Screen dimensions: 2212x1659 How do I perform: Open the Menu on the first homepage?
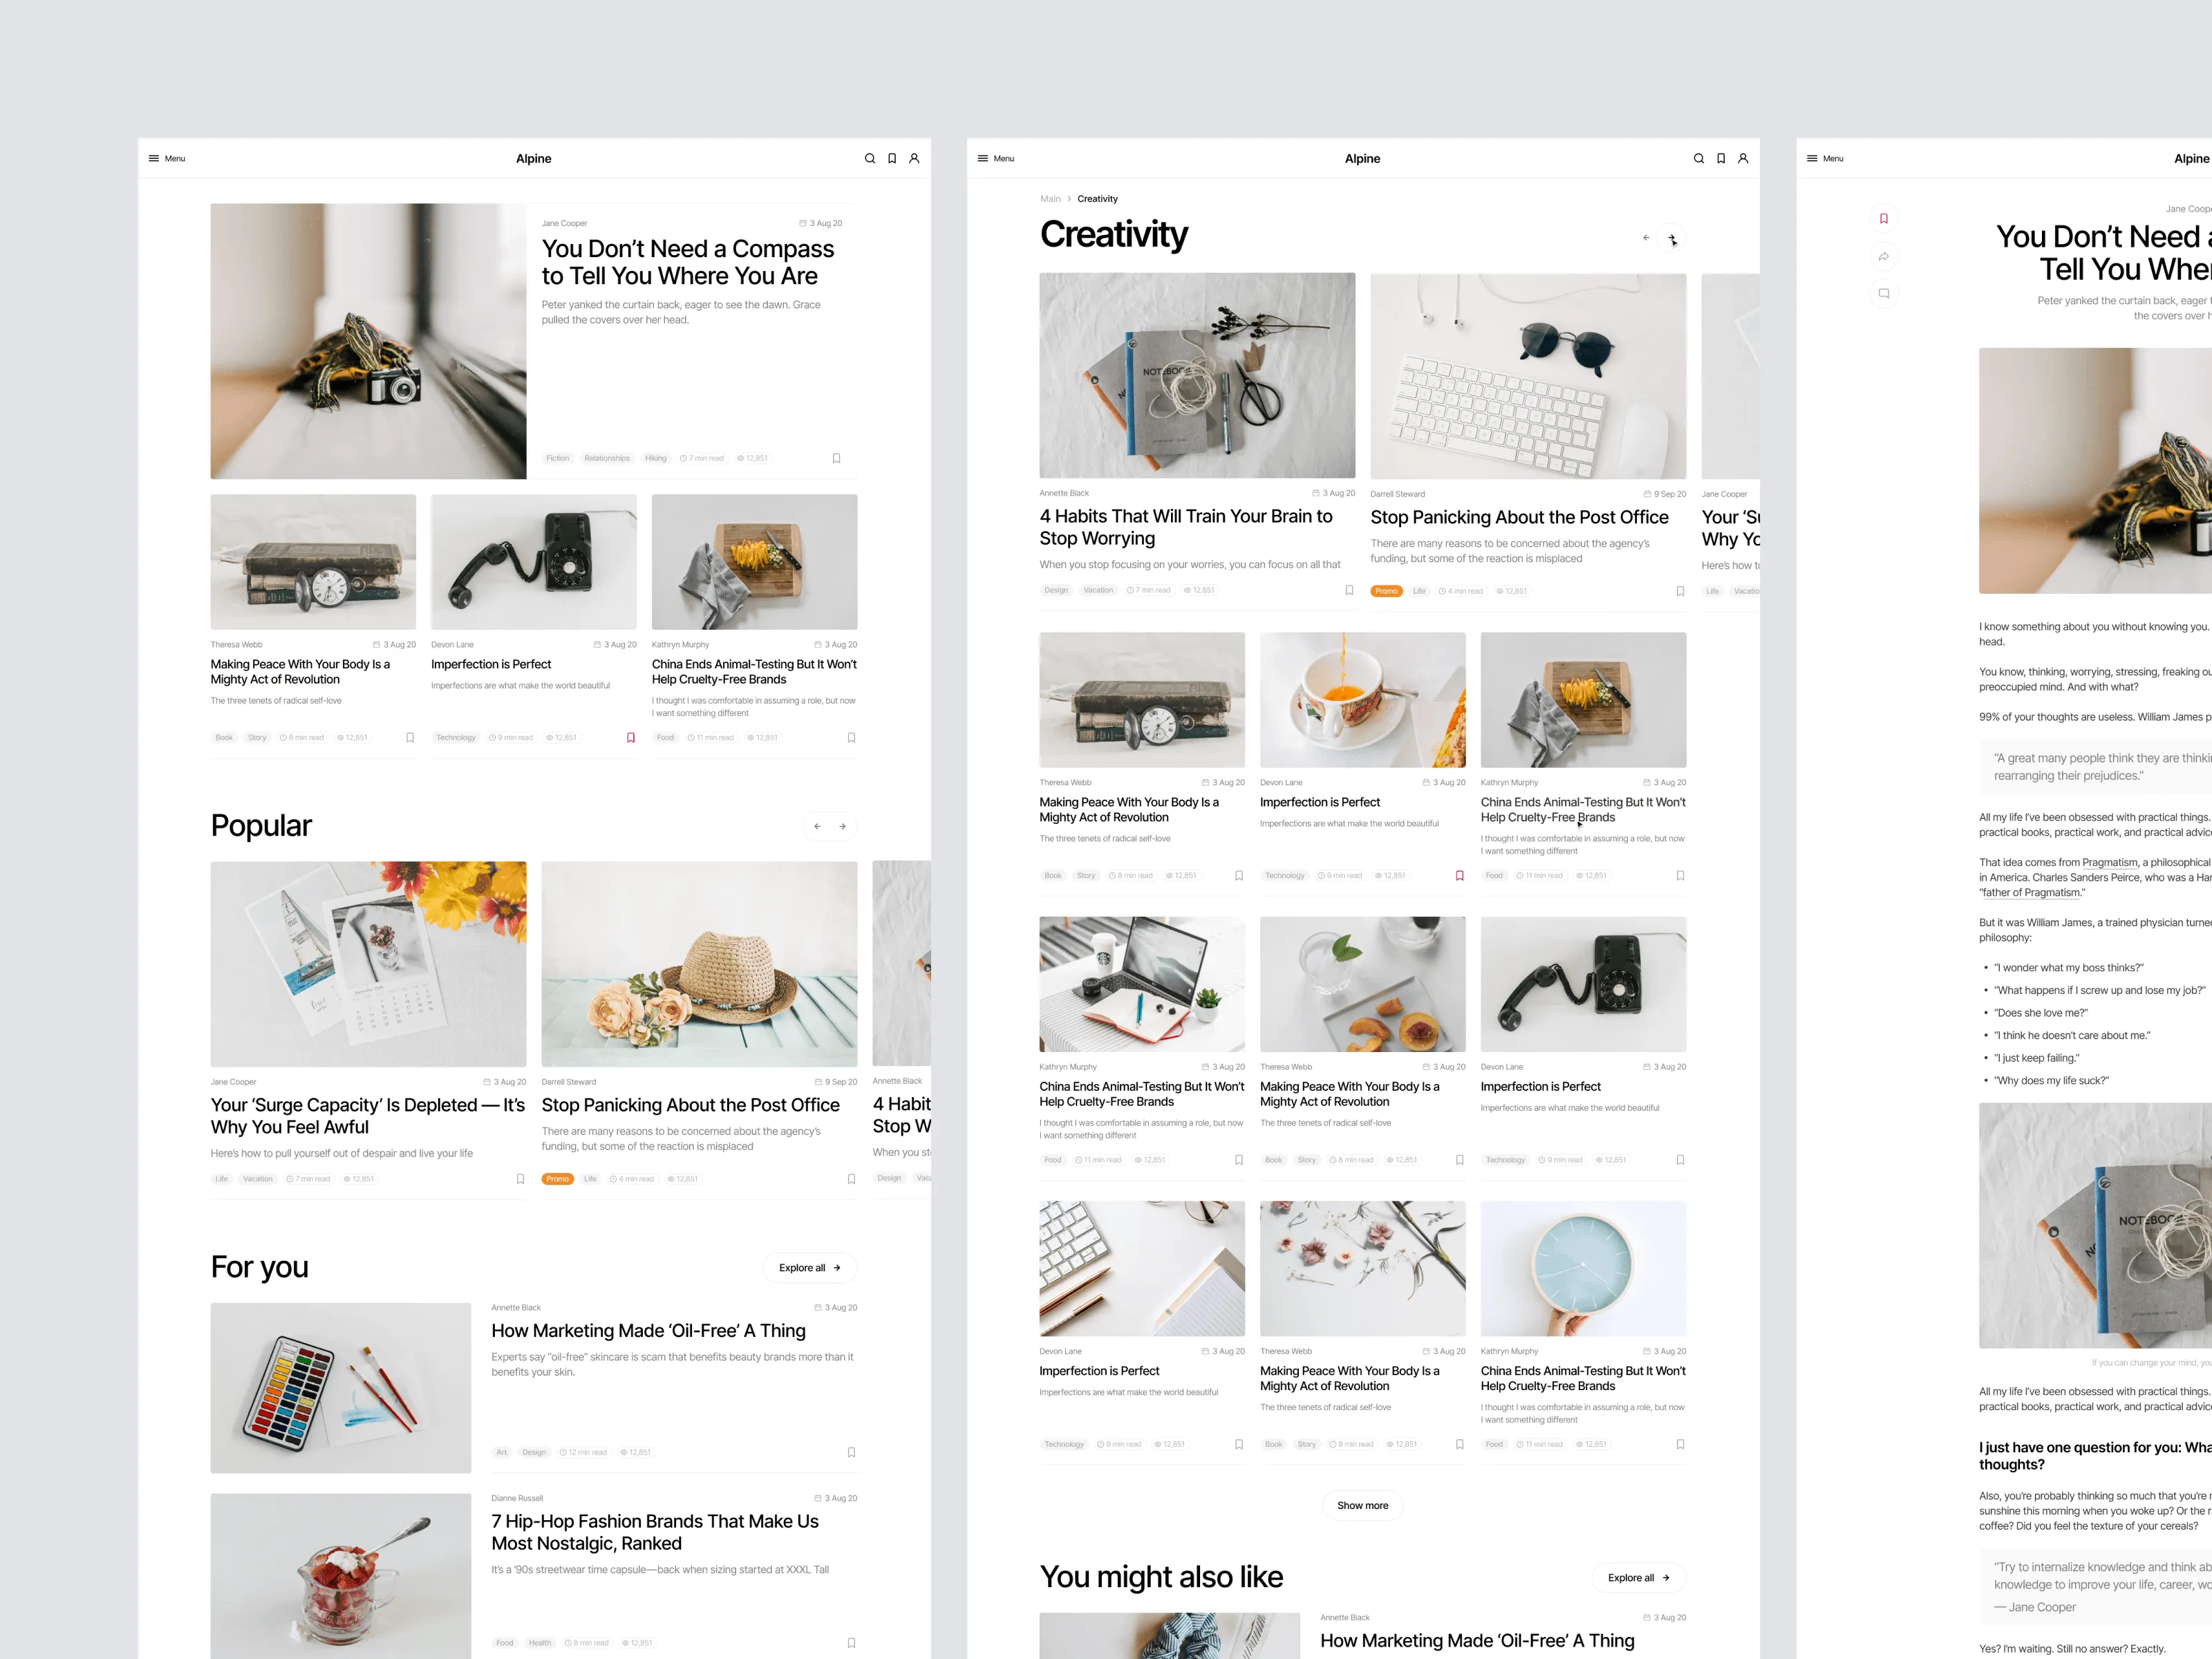tap(167, 158)
